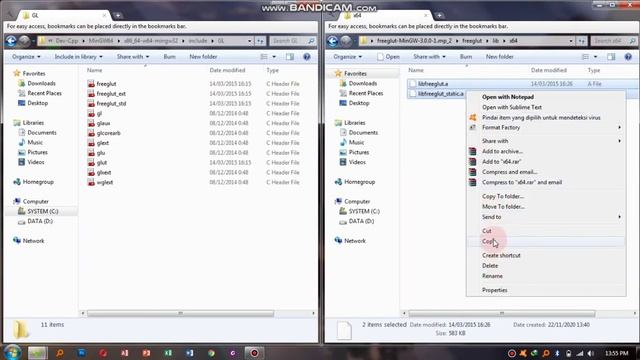Click volume icon in system tray
Screen dimensions: 640x360
[x=591, y=353]
